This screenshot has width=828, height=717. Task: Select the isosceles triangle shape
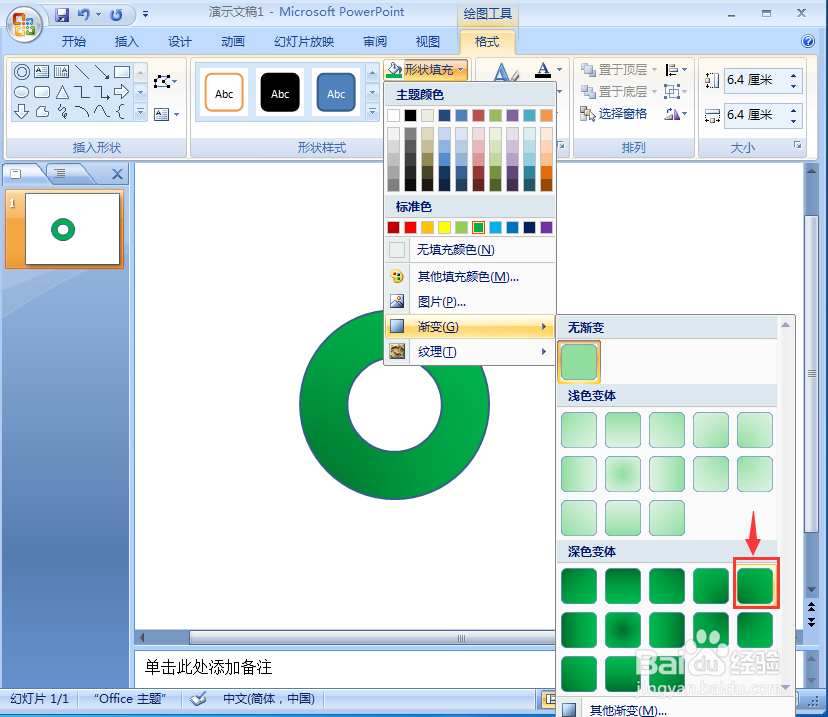coord(62,92)
